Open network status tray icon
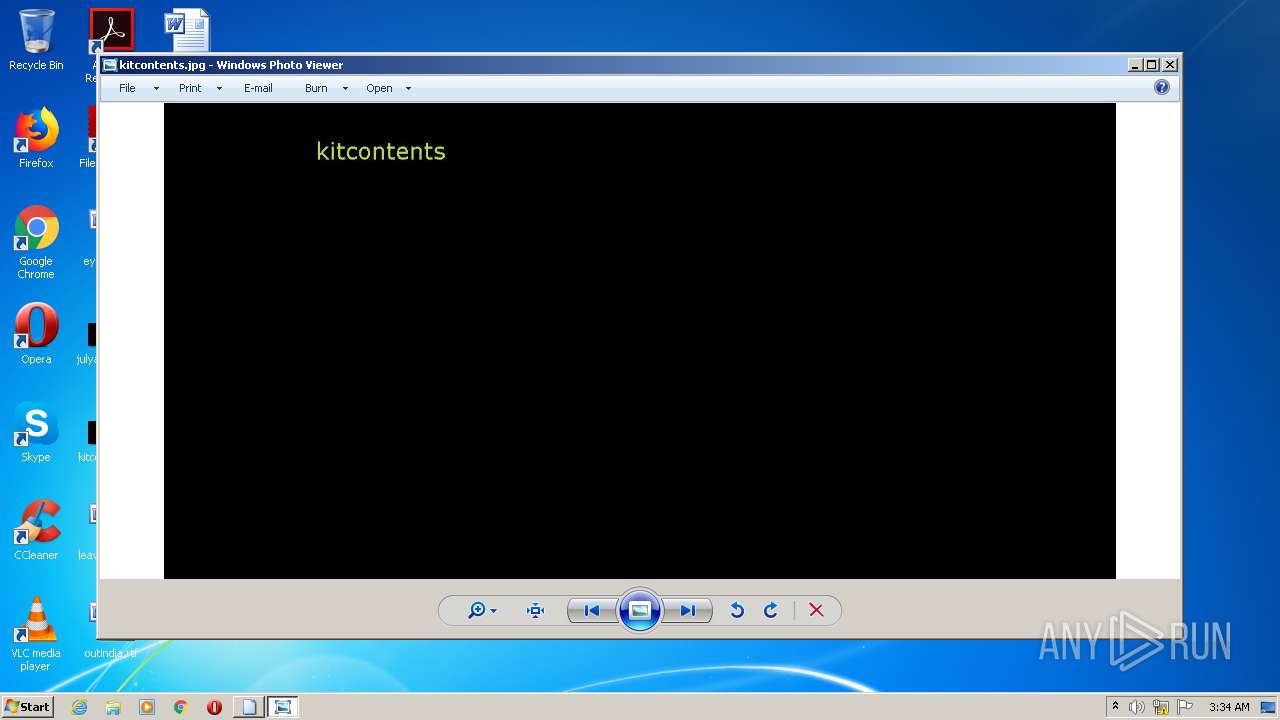Screen dimensions: 1280x720 (x=1161, y=707)
